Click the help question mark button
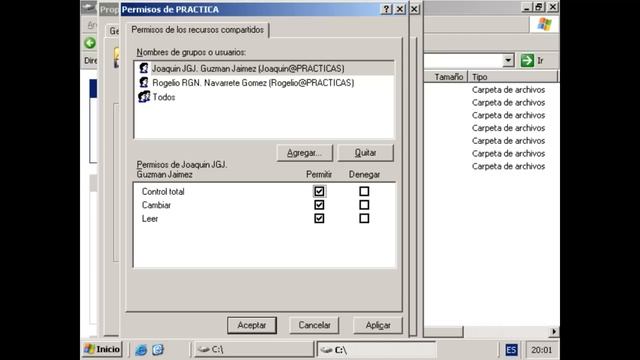This screenshot has height=360, width=640. pos(387,9)
